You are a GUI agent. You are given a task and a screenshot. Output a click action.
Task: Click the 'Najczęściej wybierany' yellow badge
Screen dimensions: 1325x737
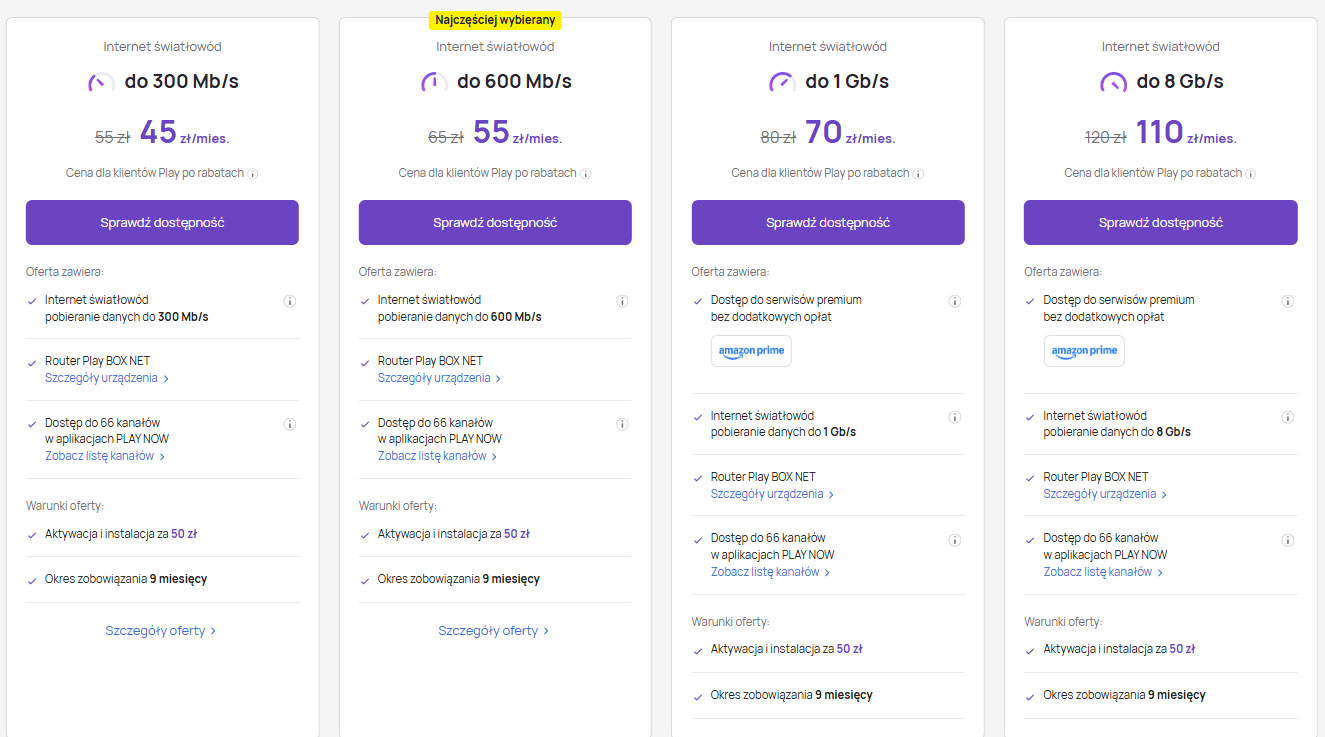point(496,20)
